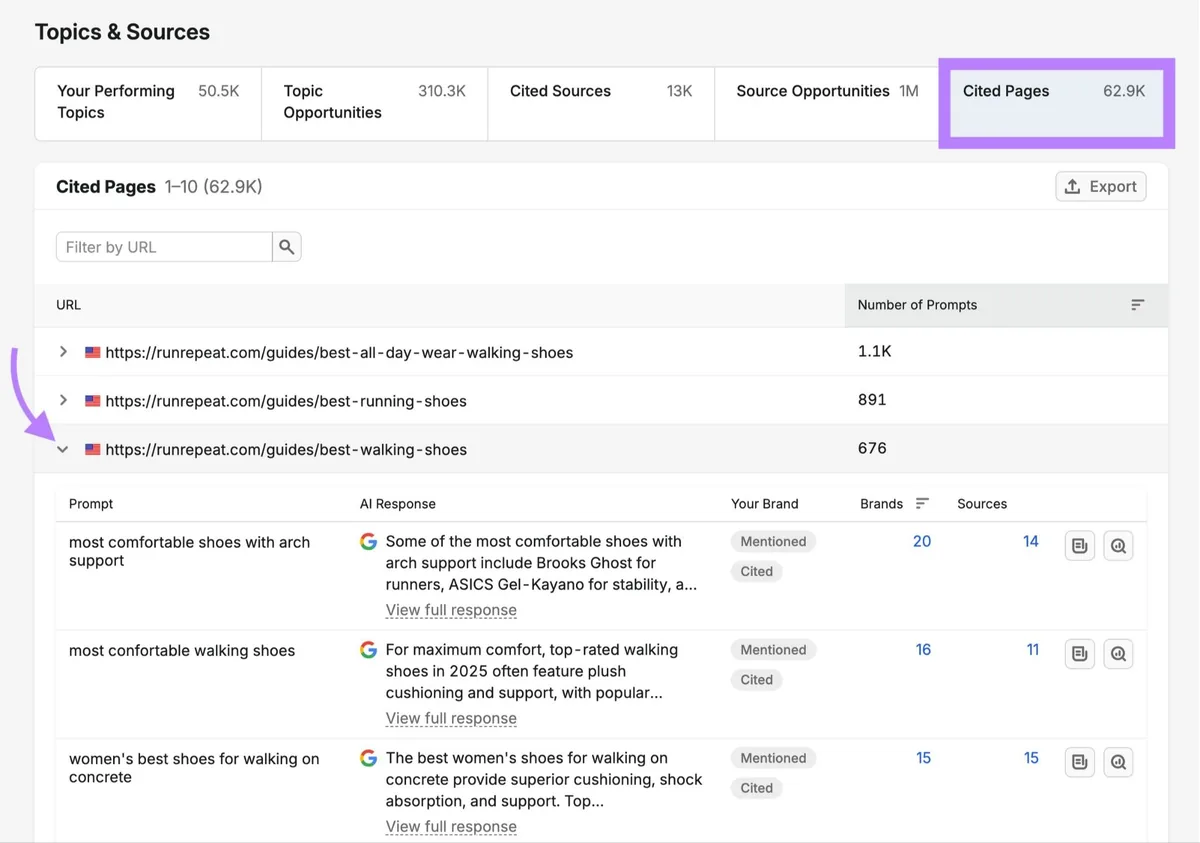
Task: Open response document icon for confortable walking shoes row
Action: 1080,654
